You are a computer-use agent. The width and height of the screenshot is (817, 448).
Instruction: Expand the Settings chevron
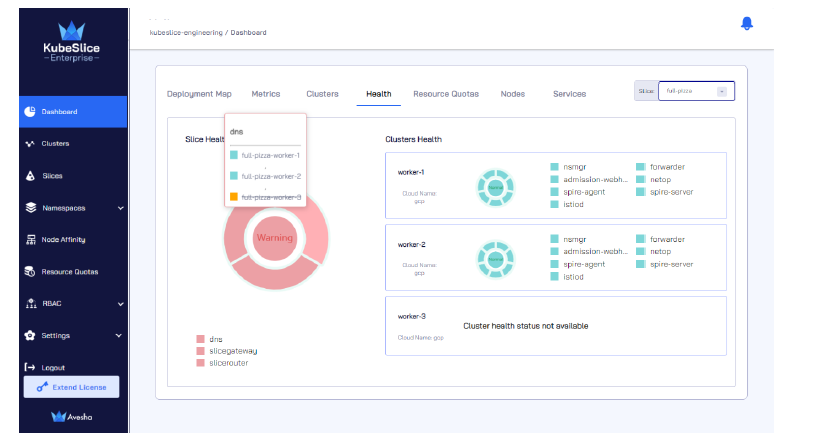coord(119,335)
